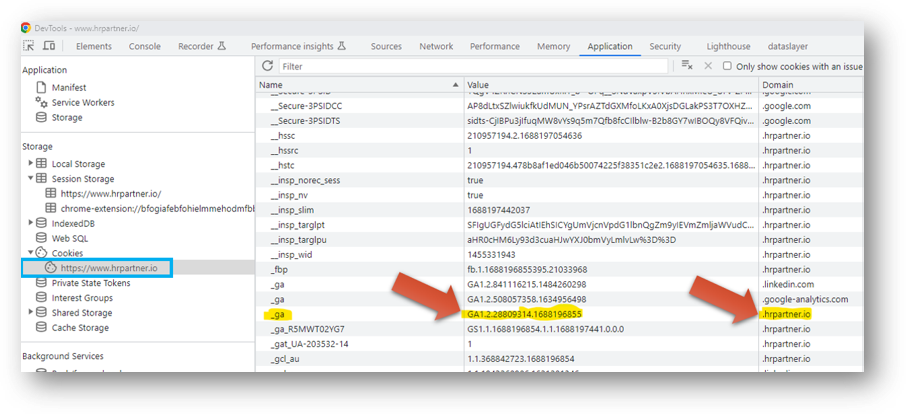Screen dimensions: 906x414
Task: Open the dataslayer tab
Action: pos(788,46)
